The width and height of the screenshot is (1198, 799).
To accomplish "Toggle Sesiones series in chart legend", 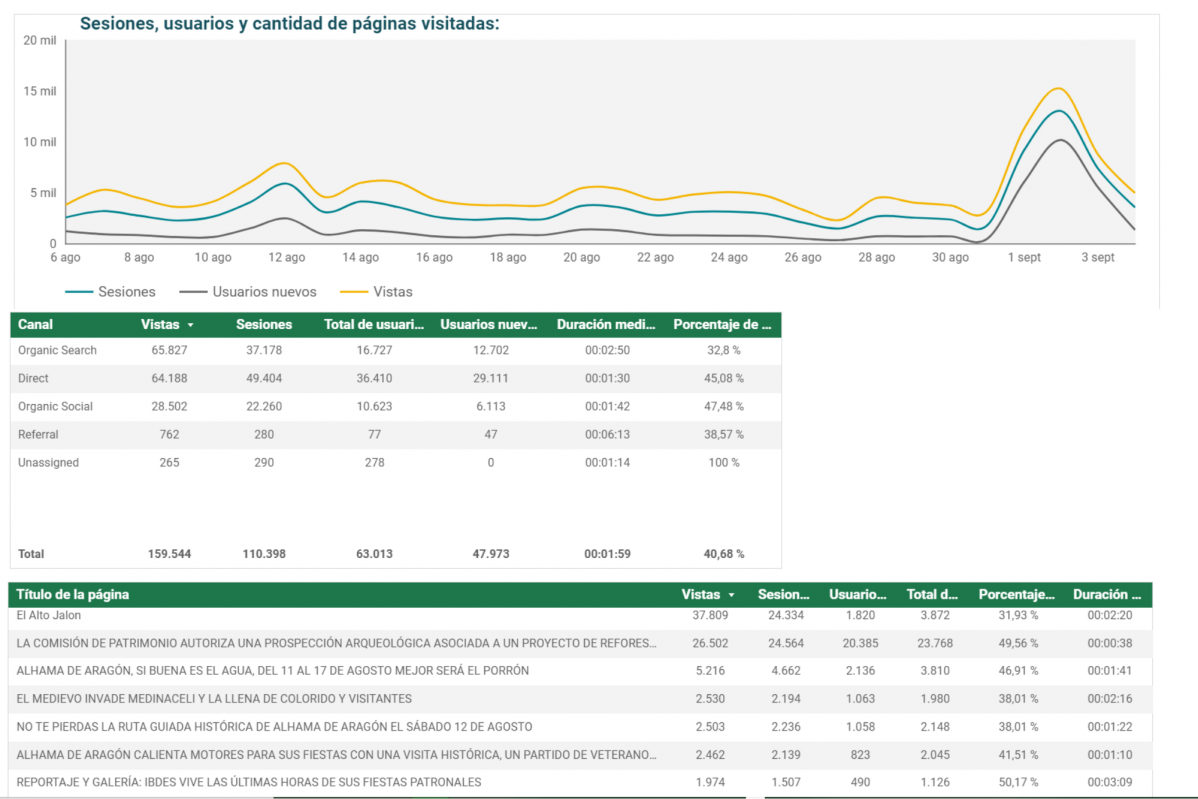I will [x=110, y=292].
